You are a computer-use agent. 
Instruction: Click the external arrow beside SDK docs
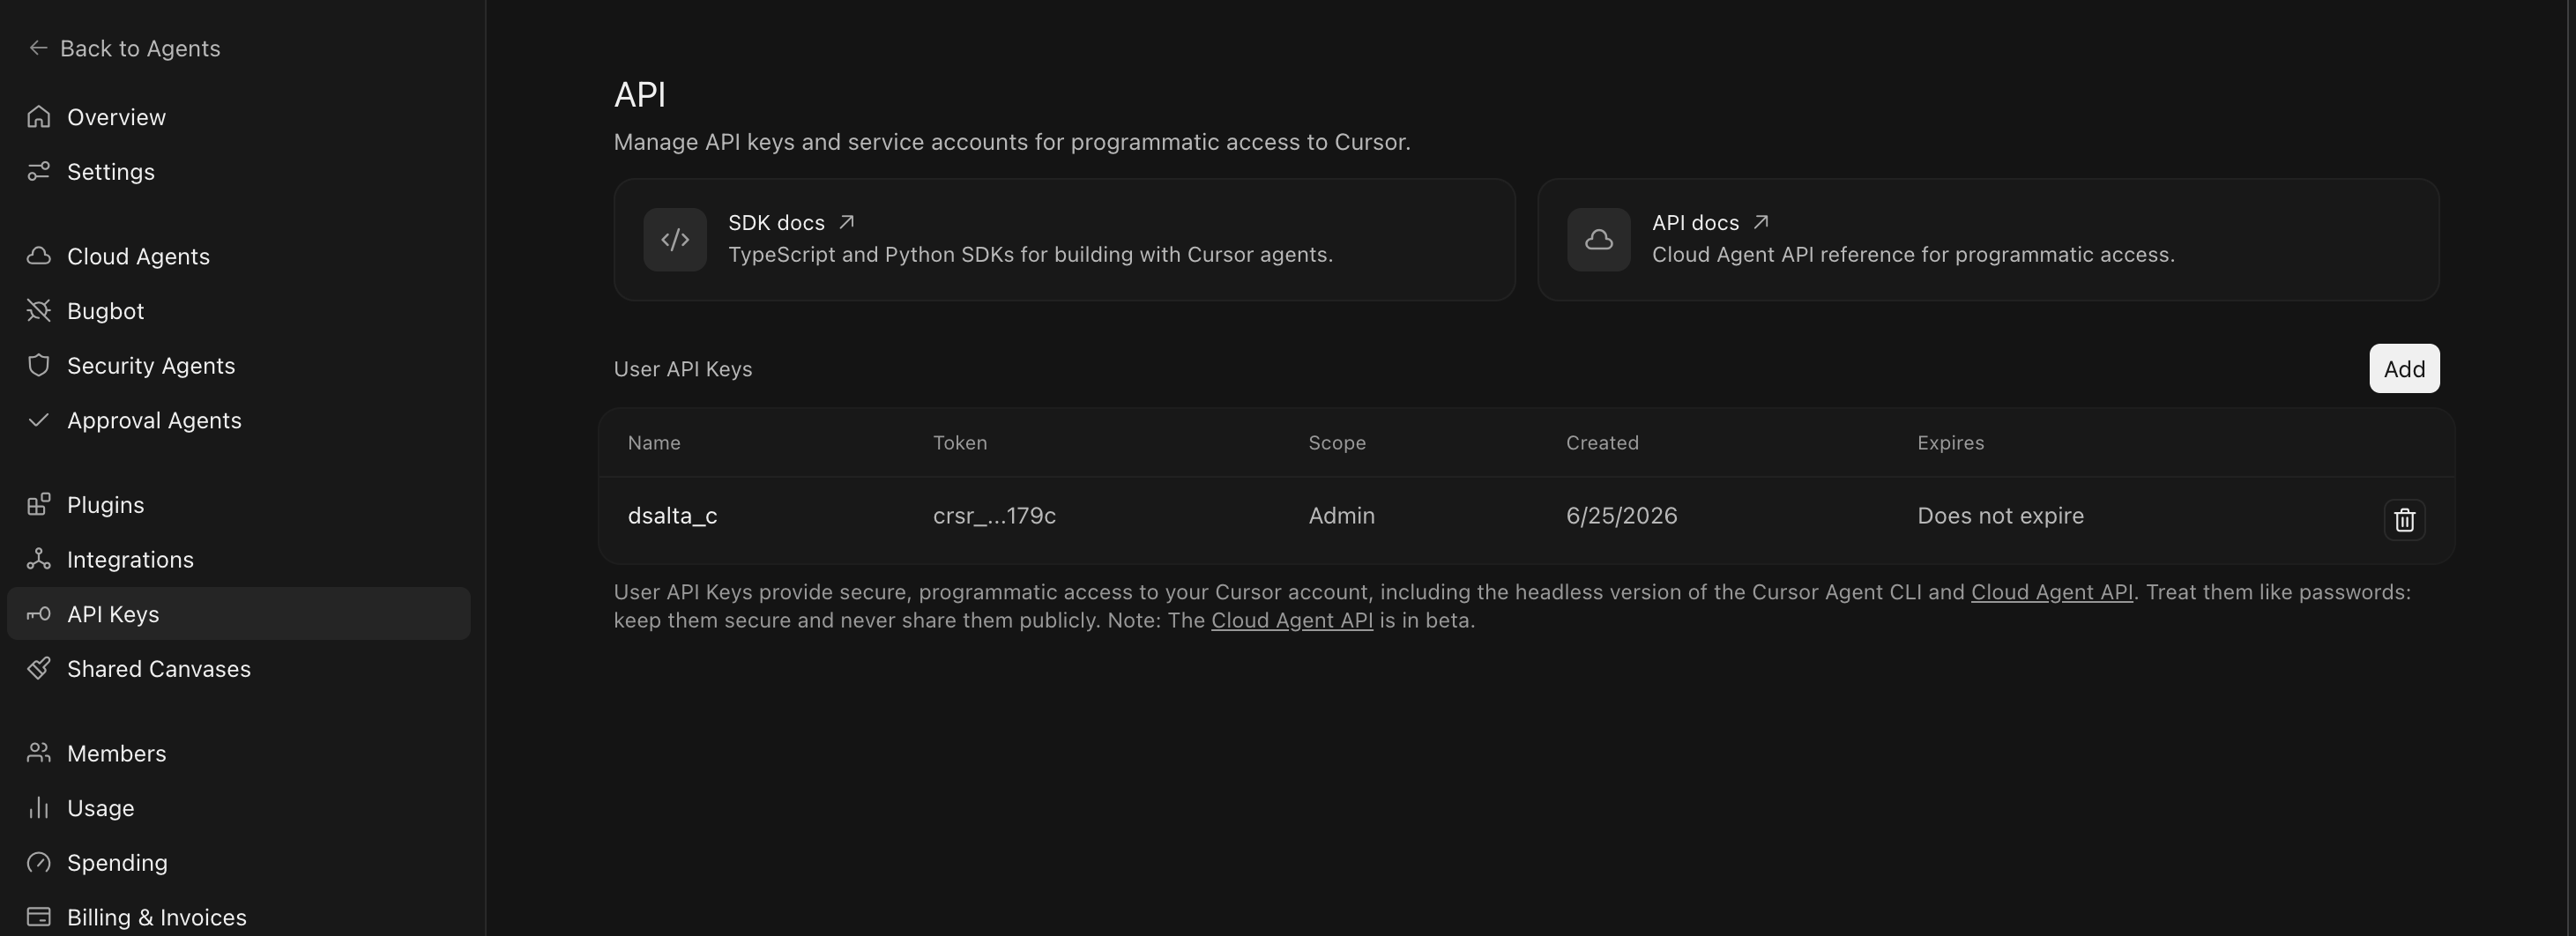pyautogui.click(x=846, y=222)
